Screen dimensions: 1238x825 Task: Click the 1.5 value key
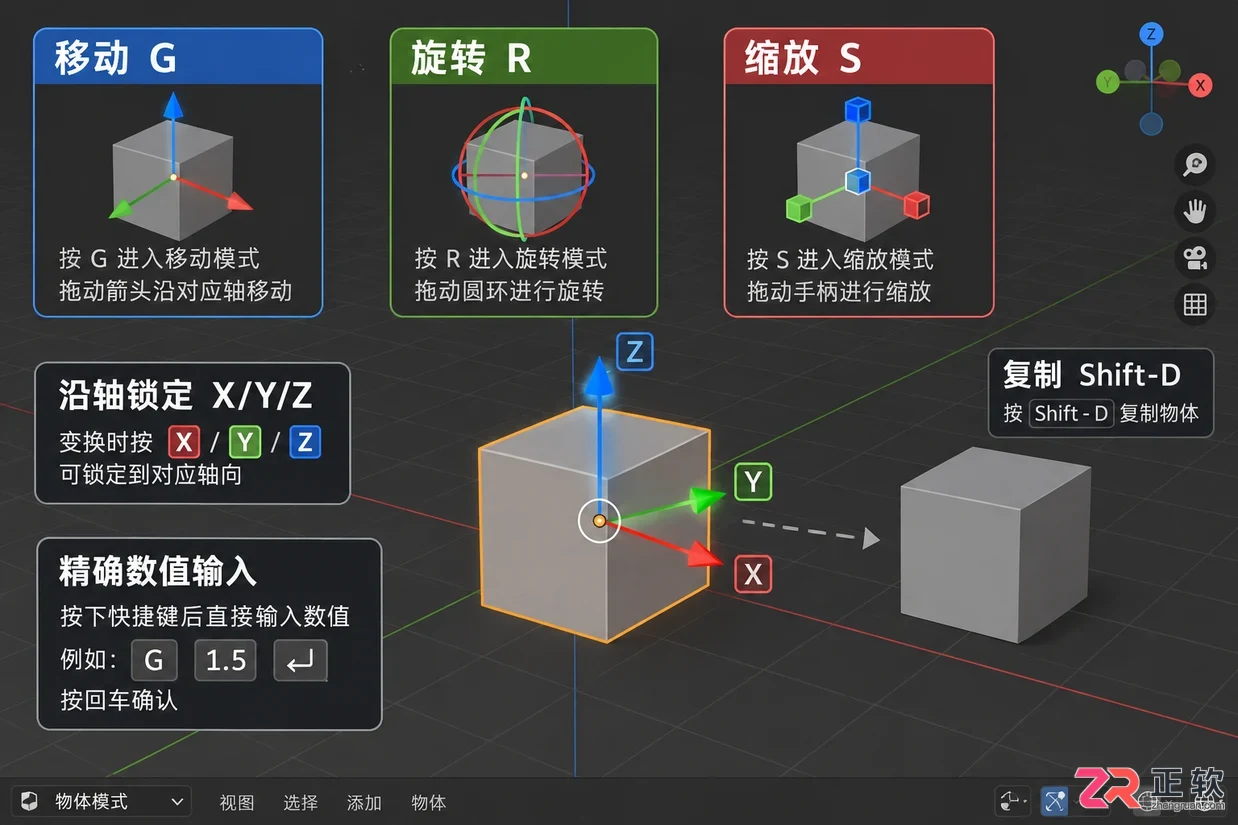pyautogui.click(x=226, y=660)
